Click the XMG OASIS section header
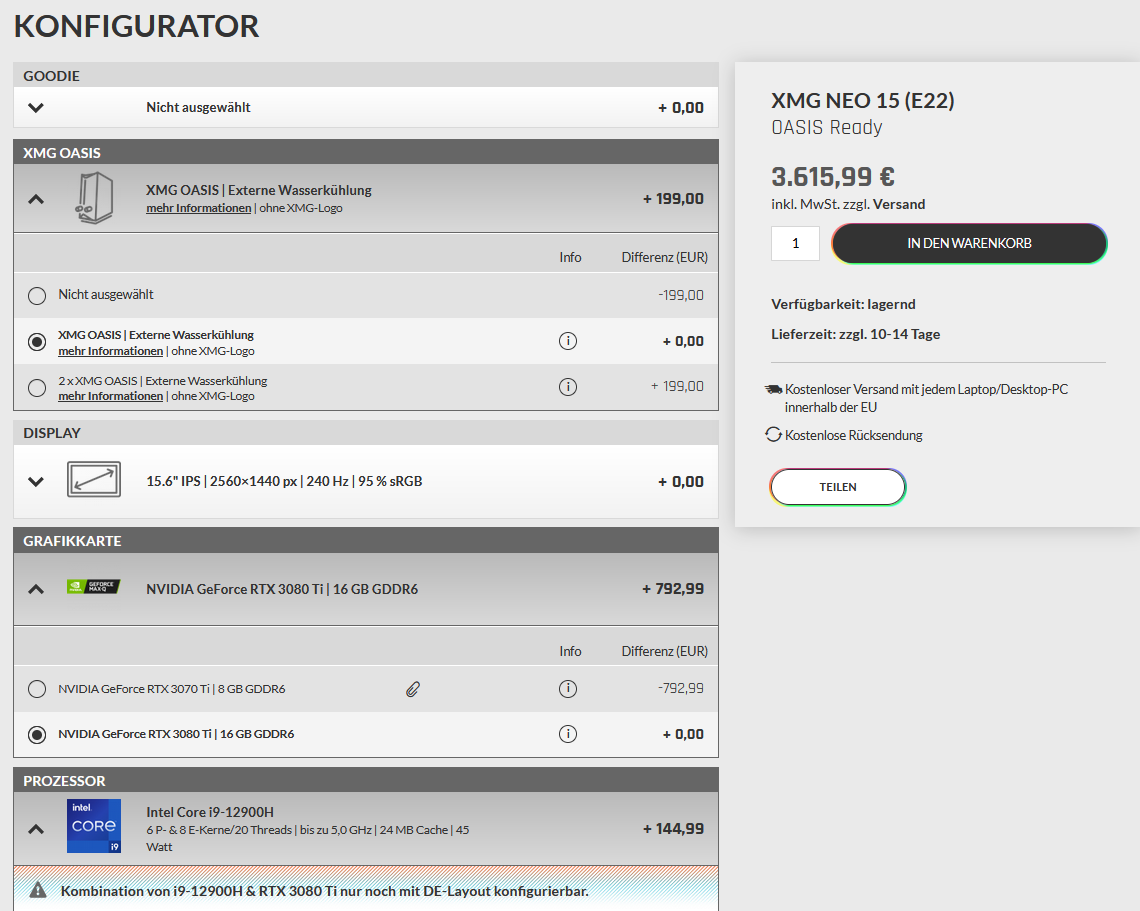 [366, 152]
